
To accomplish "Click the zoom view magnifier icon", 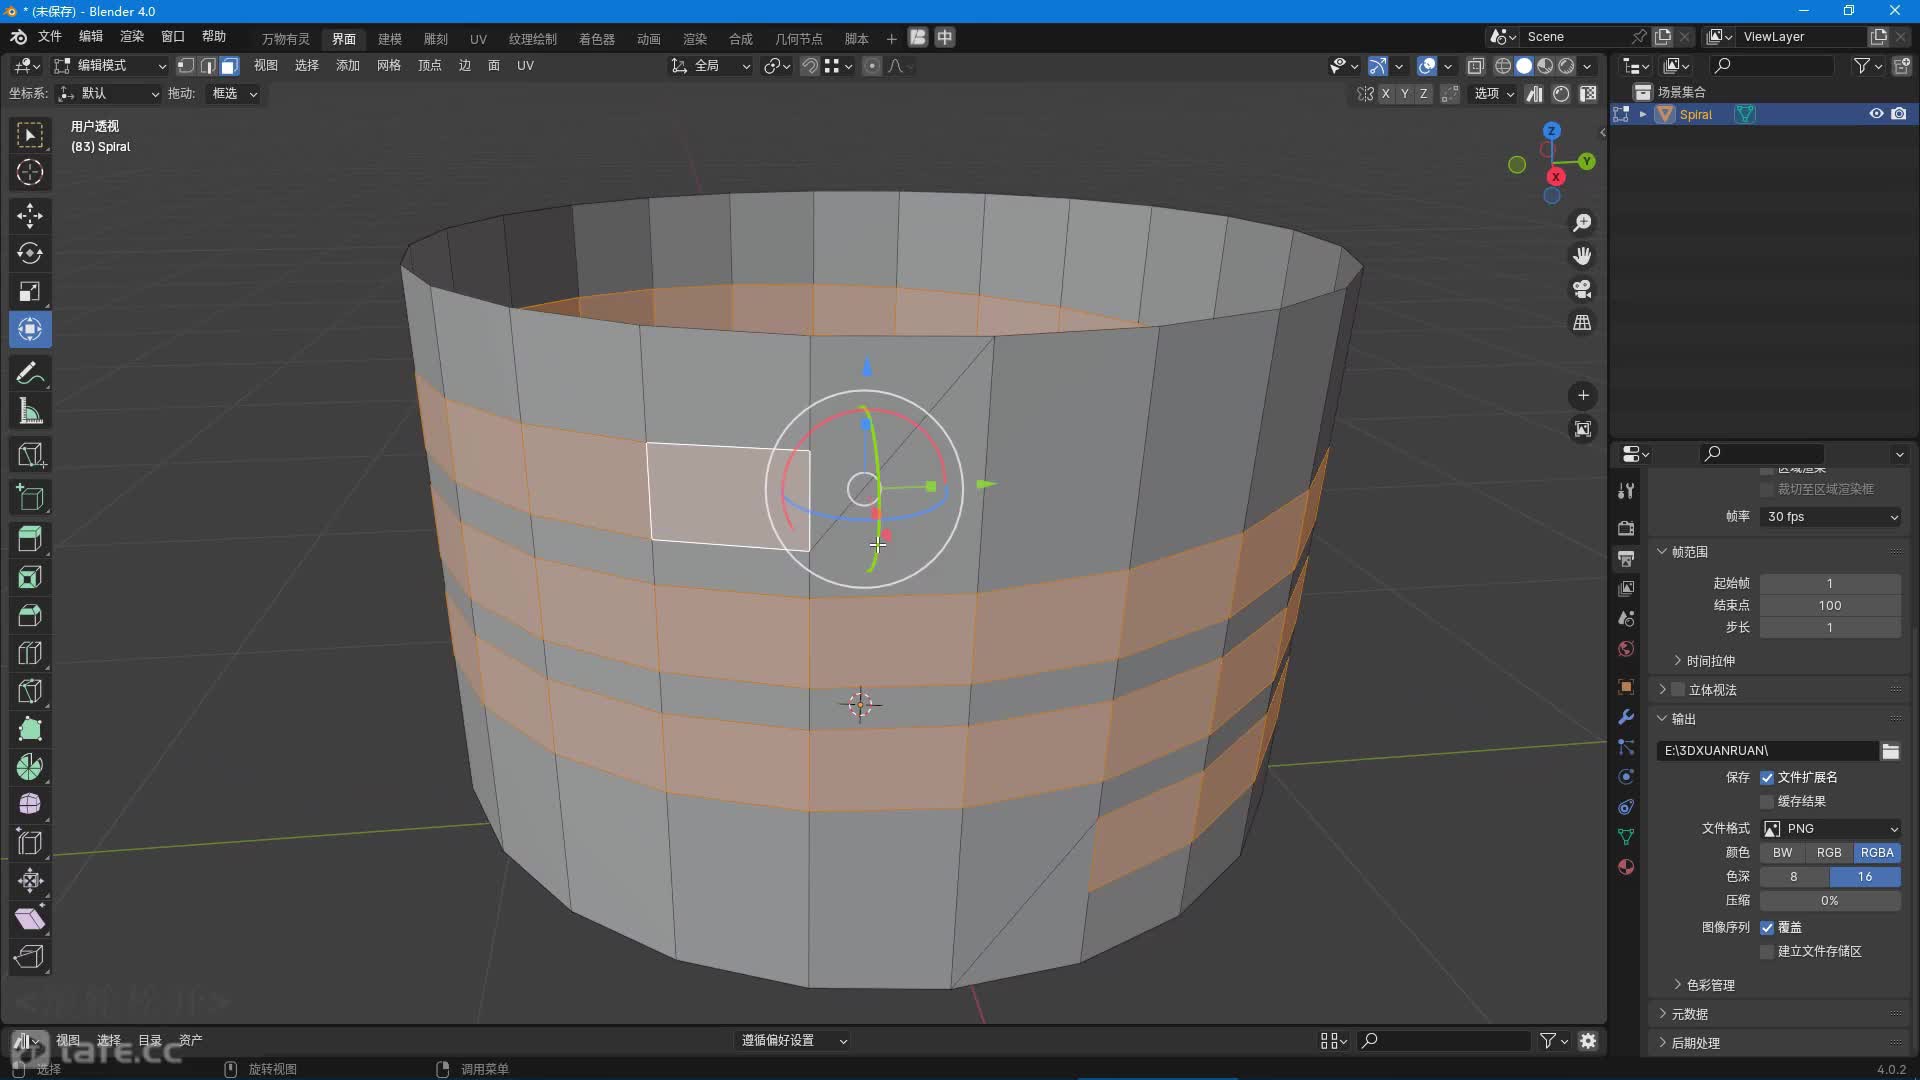I will 1582,222.
